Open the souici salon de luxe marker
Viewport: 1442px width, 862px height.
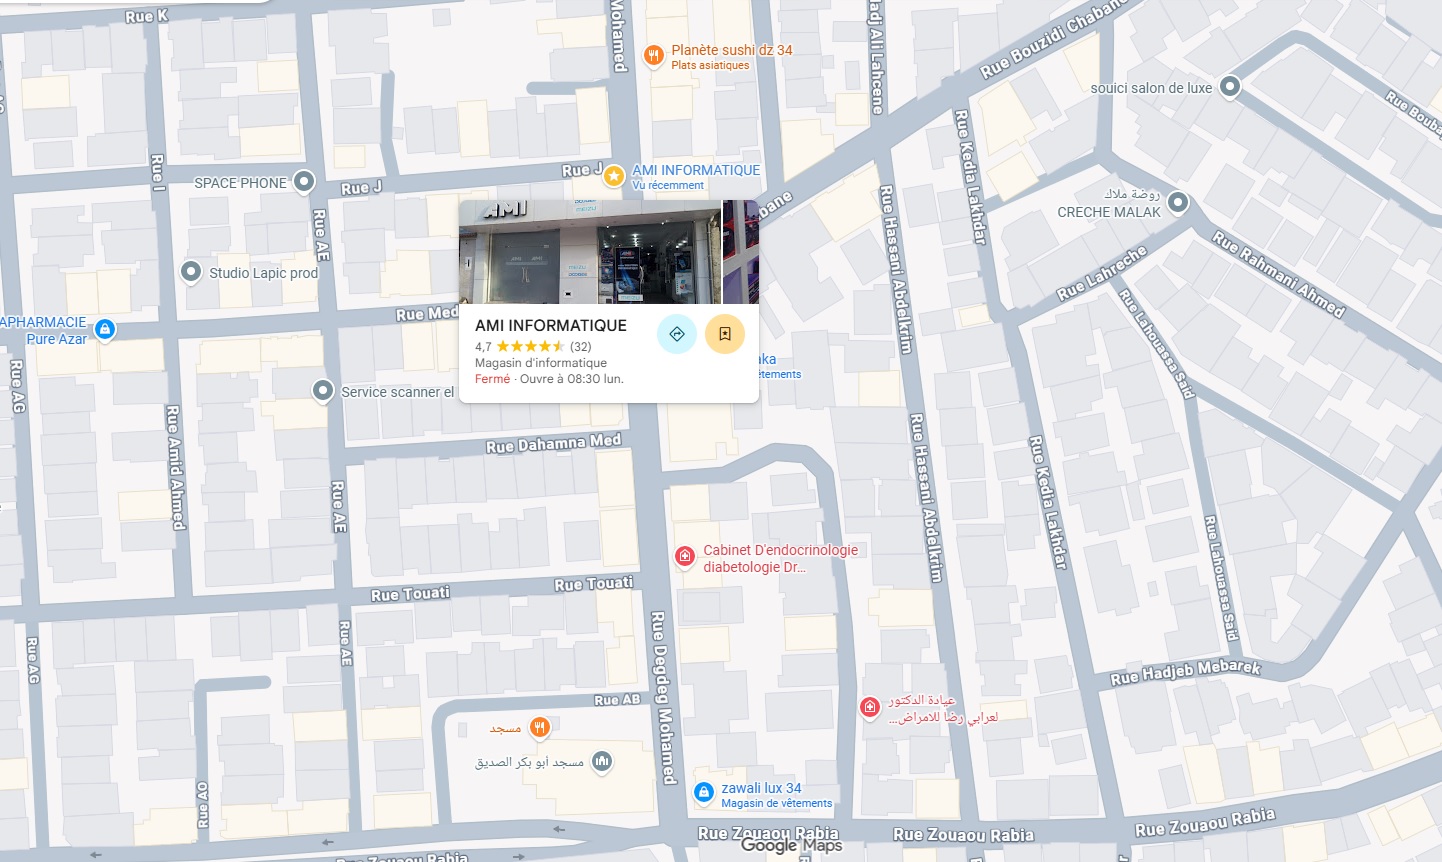(x=1229, y=87)
